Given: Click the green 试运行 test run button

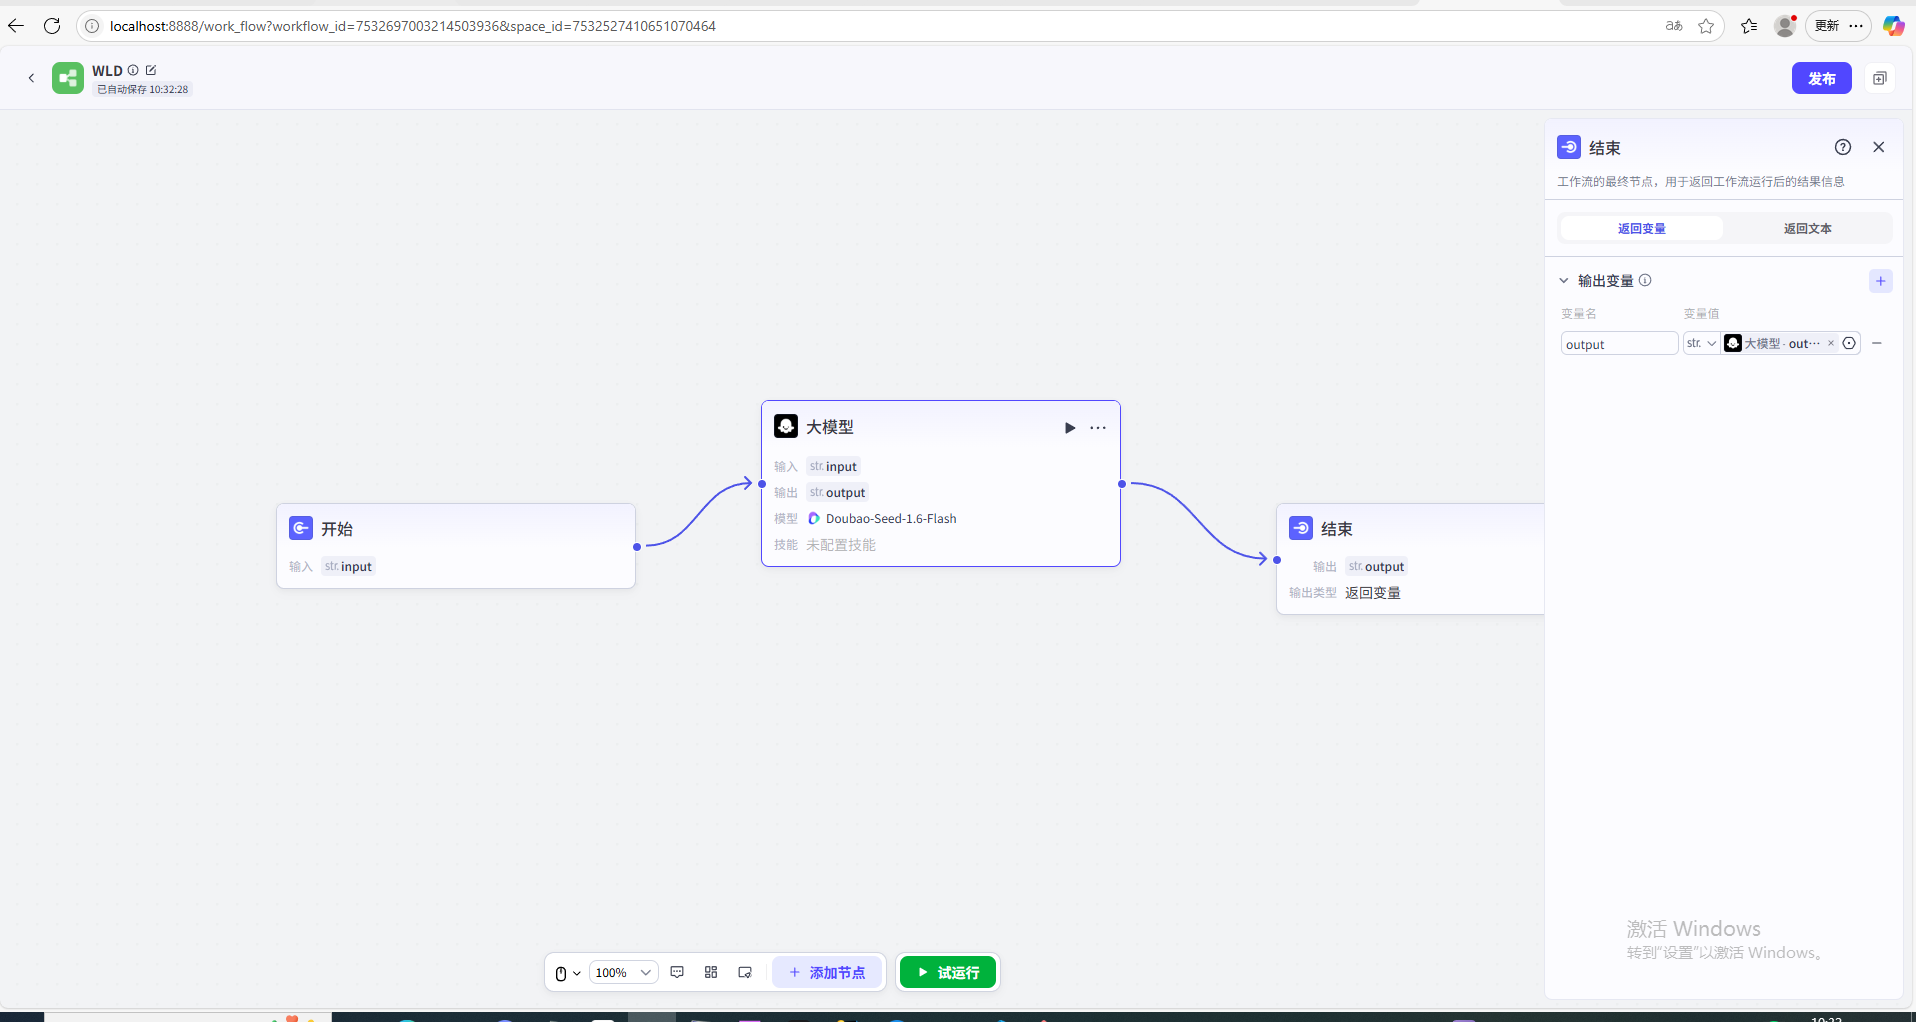Looking at the screenshot, I should (947, 972).
